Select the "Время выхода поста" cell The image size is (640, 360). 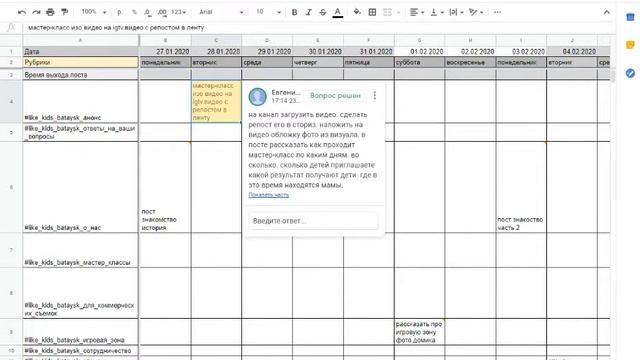tap(81, 75)
